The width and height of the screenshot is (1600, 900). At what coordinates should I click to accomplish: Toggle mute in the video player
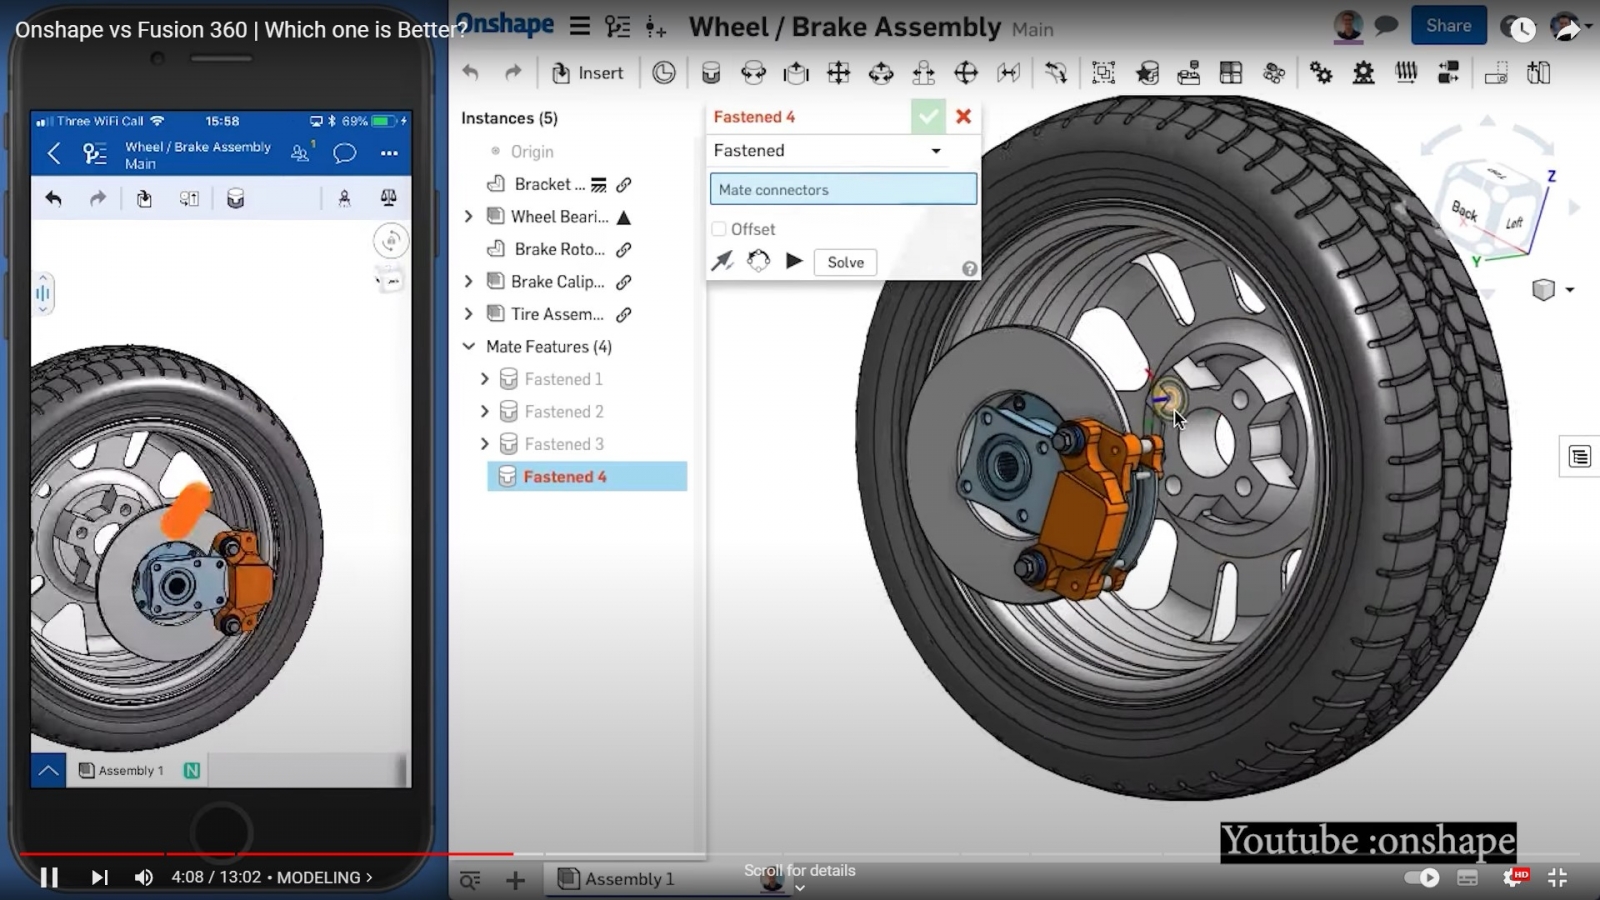point(143,877)
